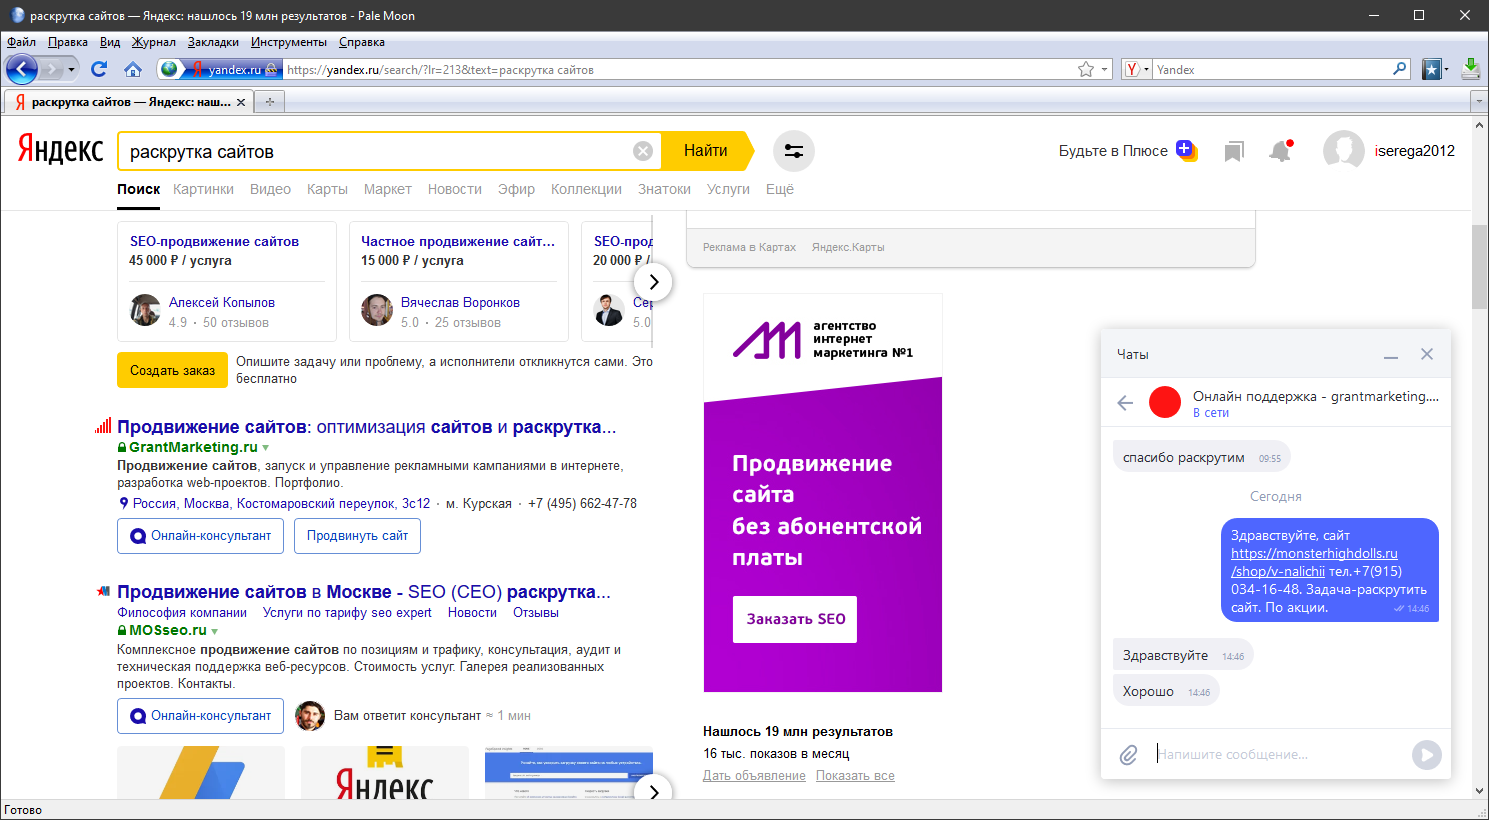Screen dimensions: 1489x820
Task: Open the browser Home icon
Action: (133, 69)
